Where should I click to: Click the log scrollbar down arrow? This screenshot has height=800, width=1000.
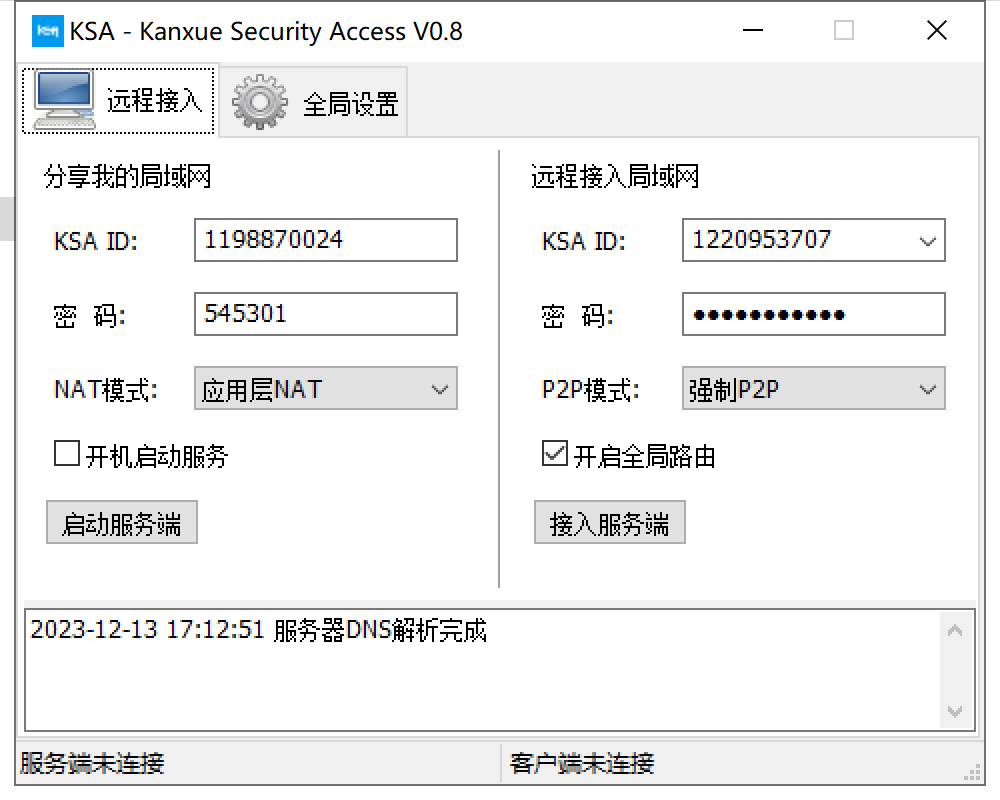tap(954, 711)
